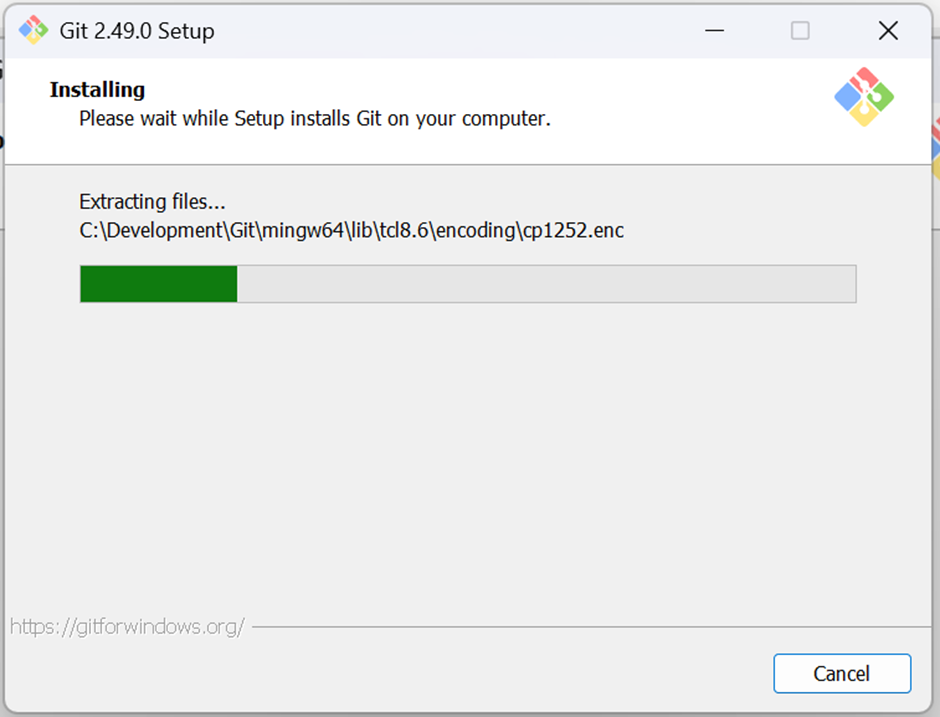Click the 'Git 2.49.0 Setup' title text
The width and height of the screenshot is (940, 717).
(137, 31)
